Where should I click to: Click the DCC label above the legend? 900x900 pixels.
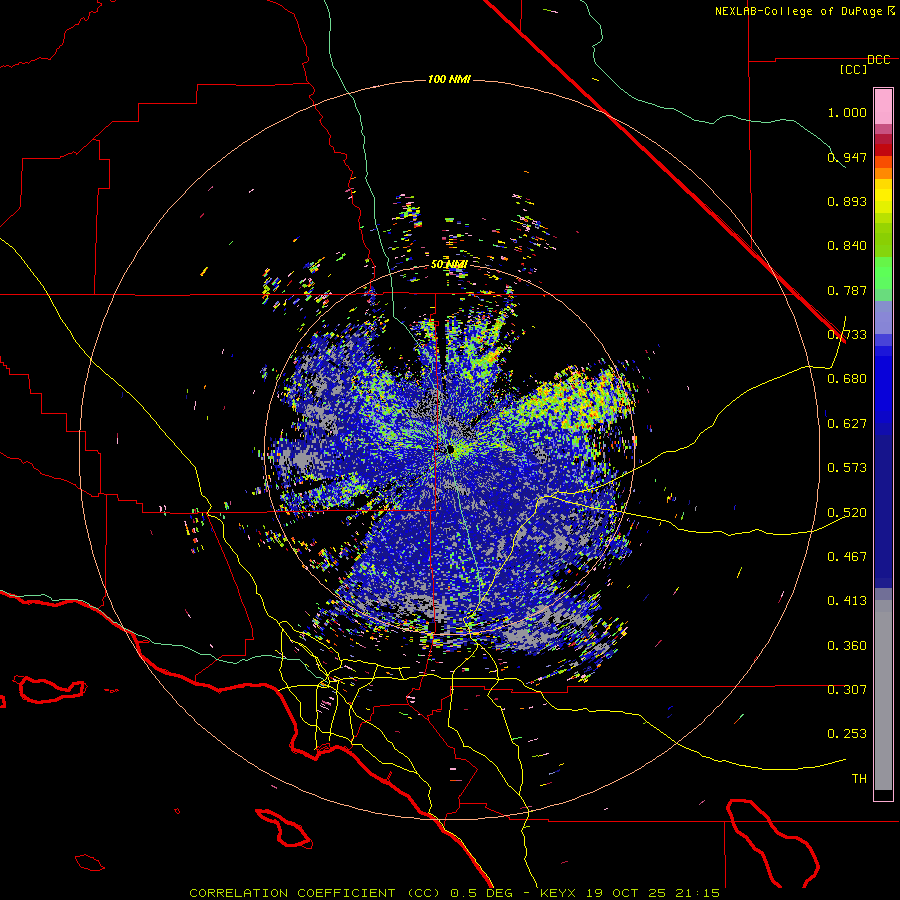pyautogui.click(x=878, y=60)
